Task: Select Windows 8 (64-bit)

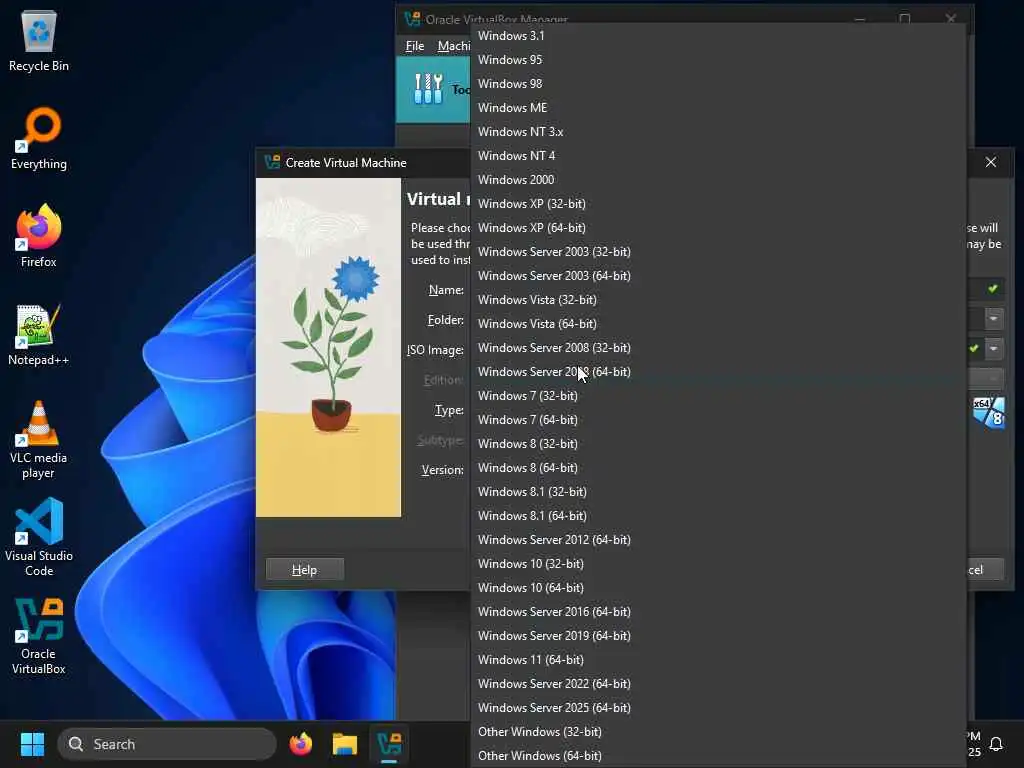Action: [x=718, y=468]
